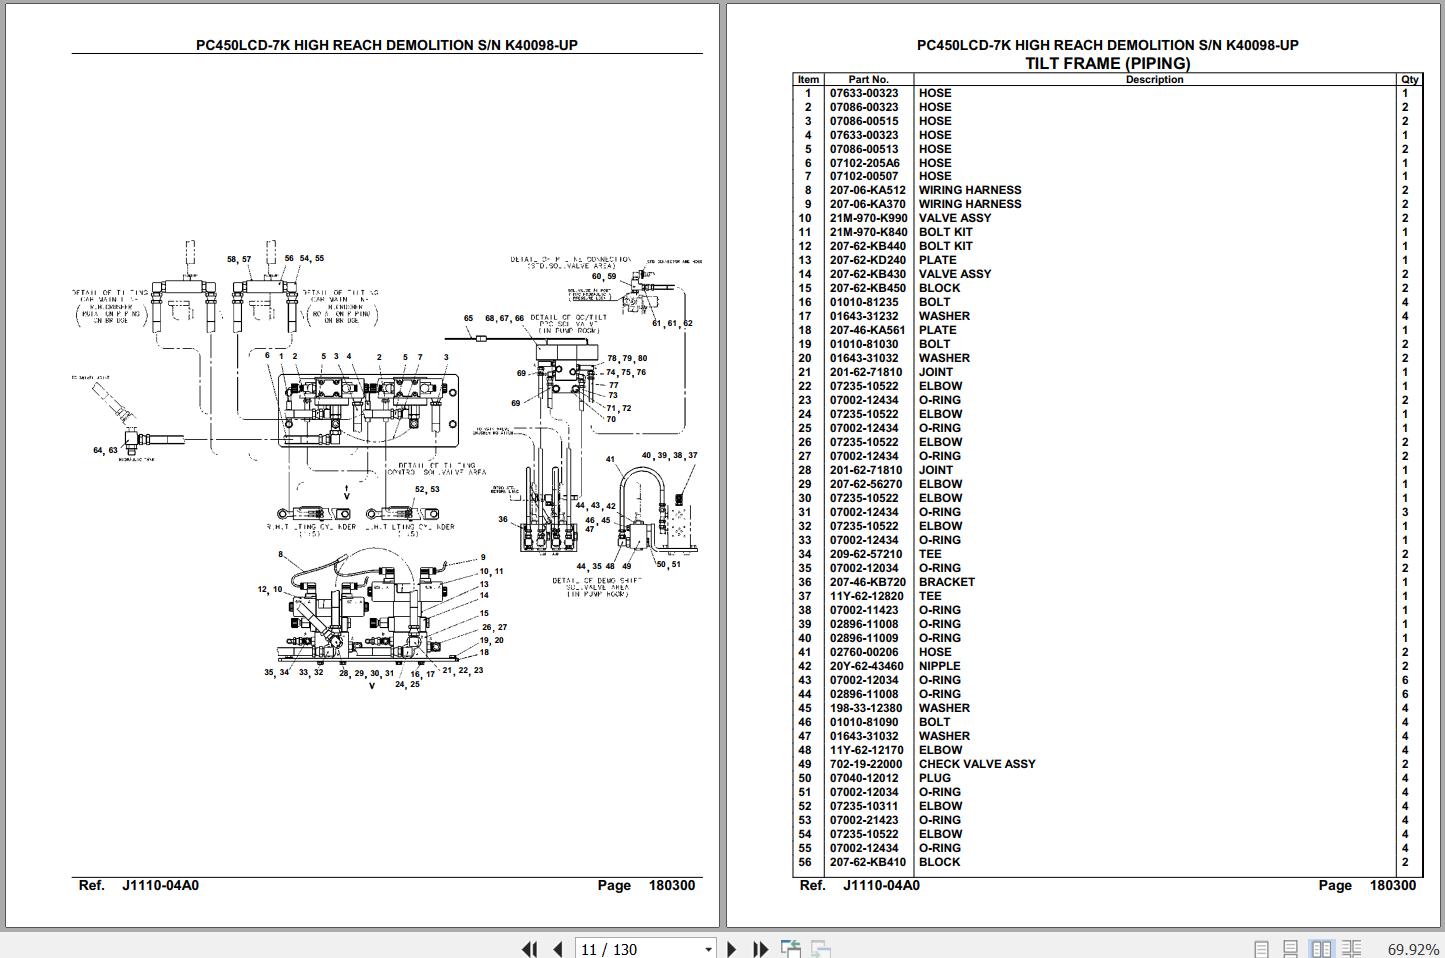Switch to continuous page view
The image size is (1445, 958).
pyautogui.click(x=1291, y=949)
